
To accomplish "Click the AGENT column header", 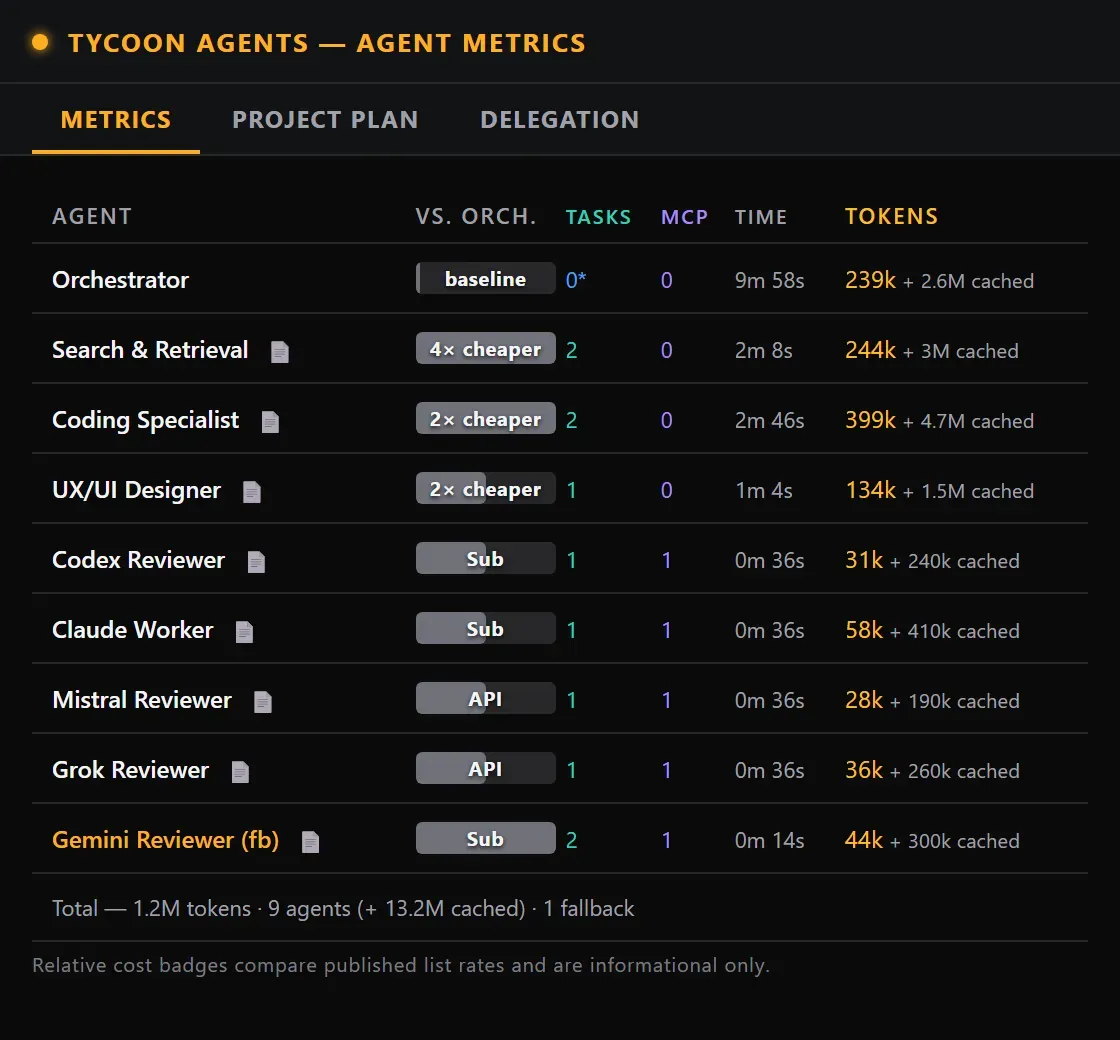I will coord(92,216).
